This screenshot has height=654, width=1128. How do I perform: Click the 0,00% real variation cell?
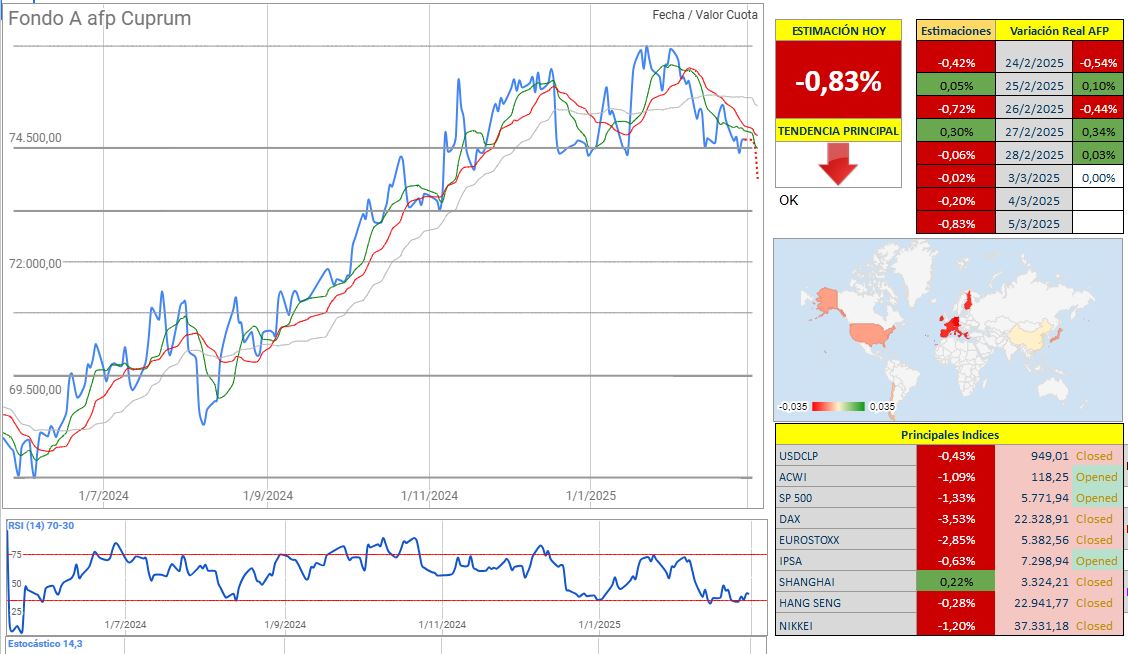(1098, 178)
